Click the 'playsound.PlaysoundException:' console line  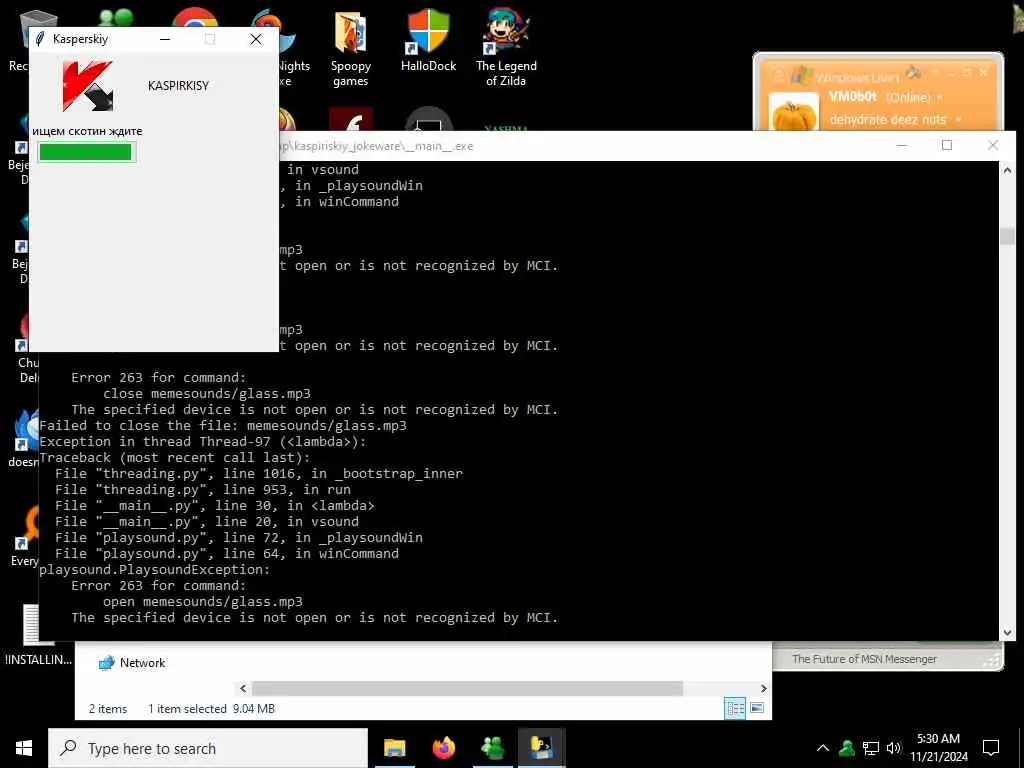coord(155,569)
